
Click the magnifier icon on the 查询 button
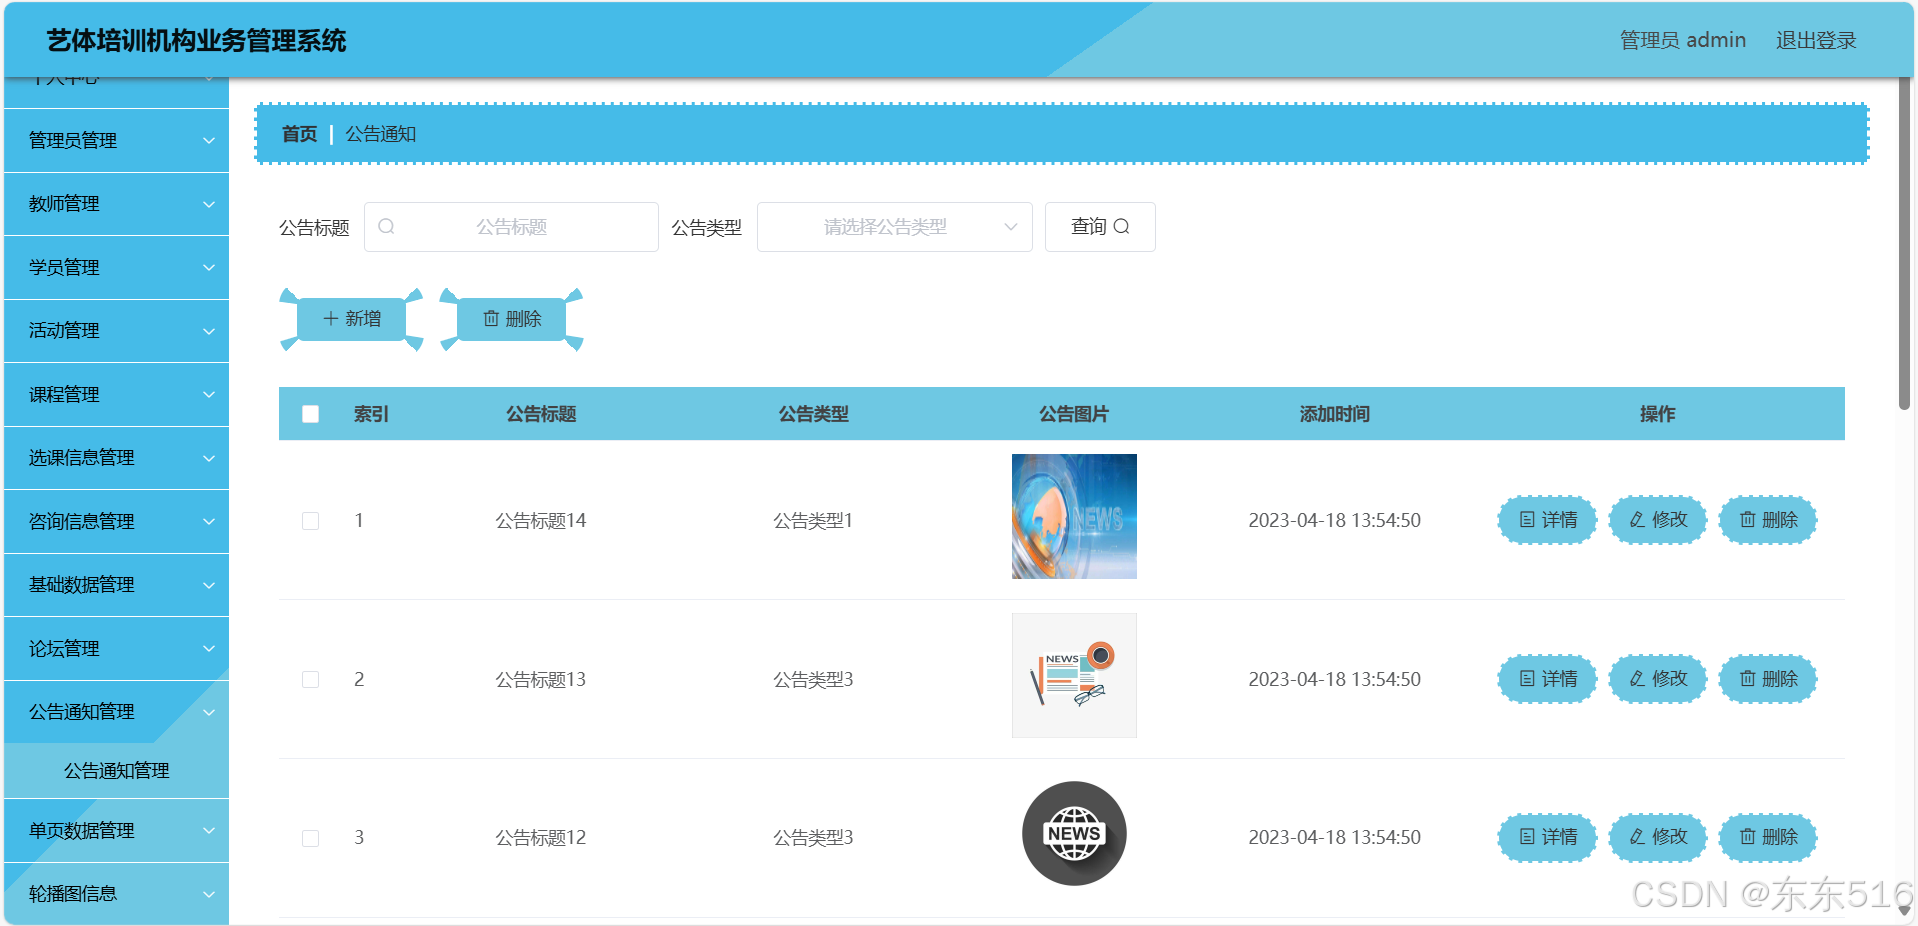pyautogui.click(x=1122, y=227)
